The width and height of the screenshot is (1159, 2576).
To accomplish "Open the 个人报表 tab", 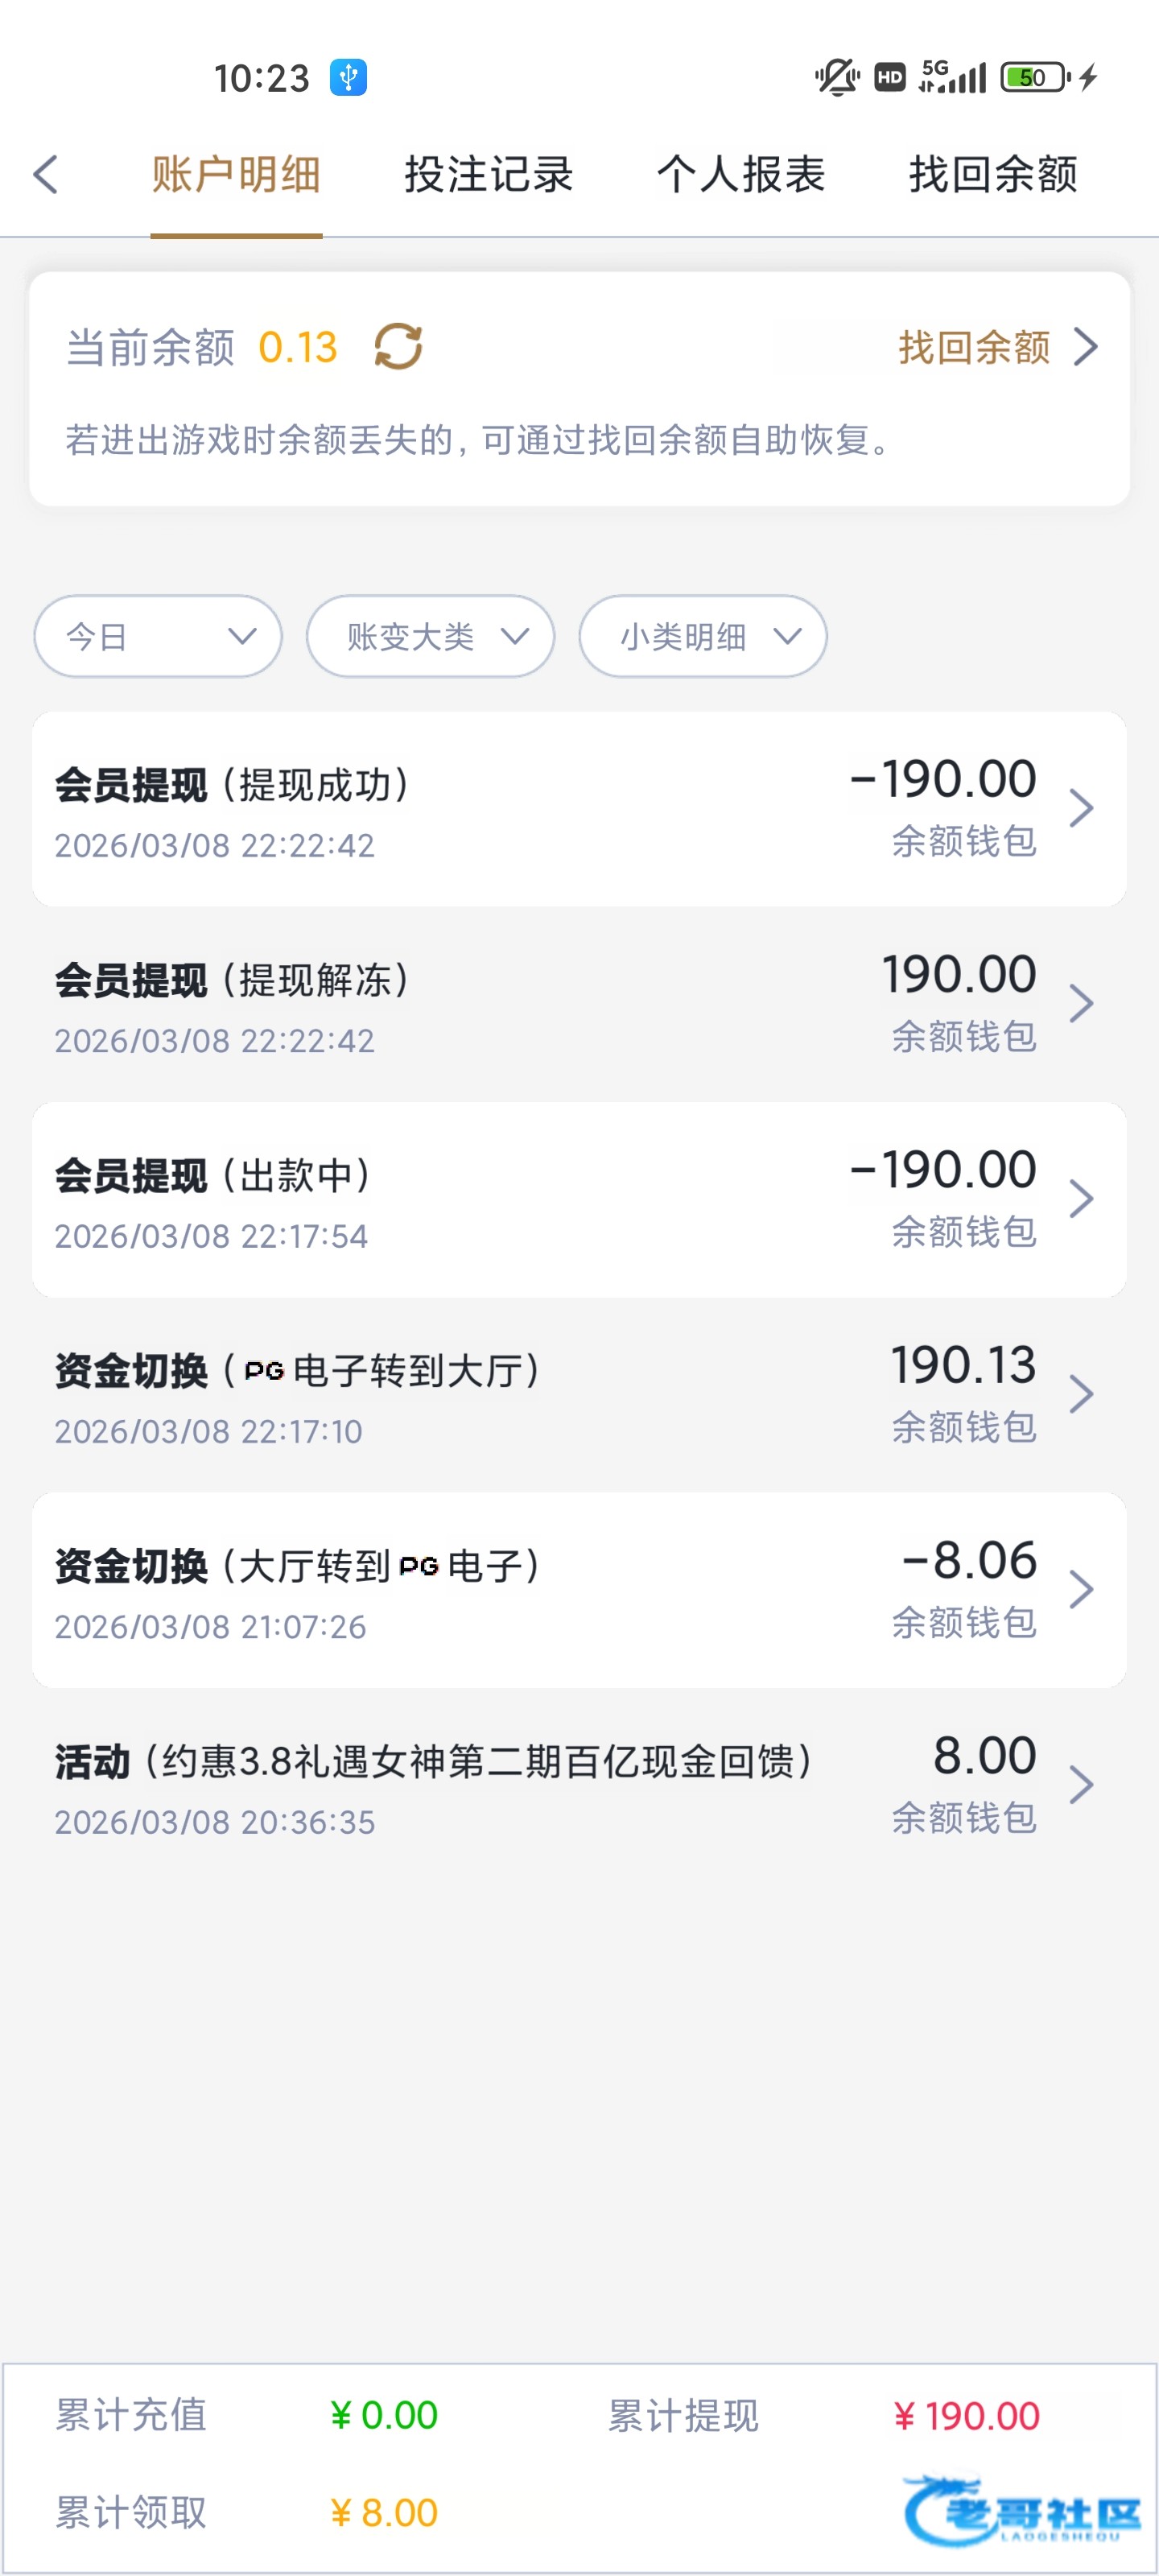I will pyautogui.click(x=740, y=174).
